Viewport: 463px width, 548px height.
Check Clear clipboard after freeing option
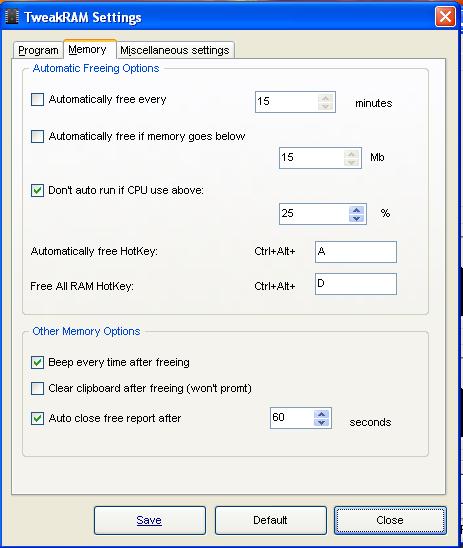(37, 388)
